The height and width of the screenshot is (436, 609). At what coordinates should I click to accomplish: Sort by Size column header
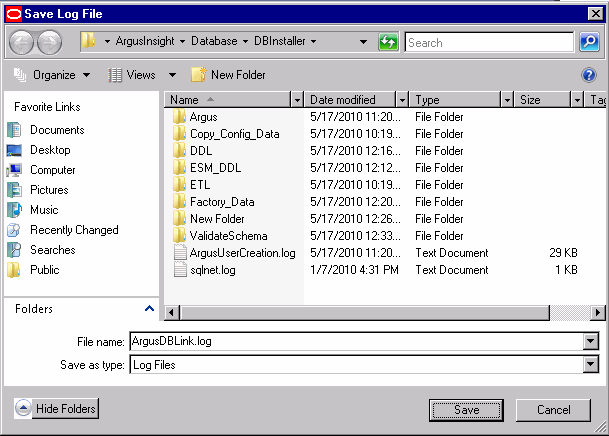click(543, 100)
